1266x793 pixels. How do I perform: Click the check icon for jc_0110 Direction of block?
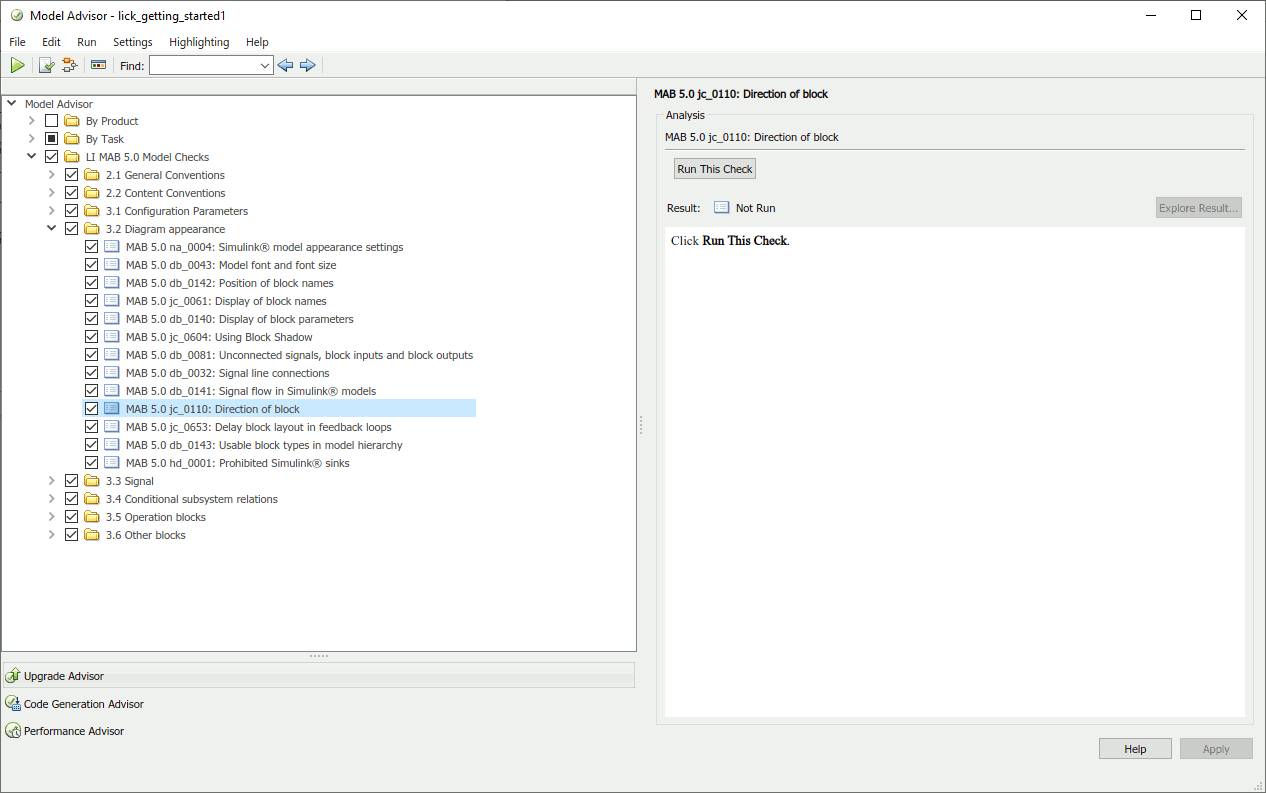112,409
